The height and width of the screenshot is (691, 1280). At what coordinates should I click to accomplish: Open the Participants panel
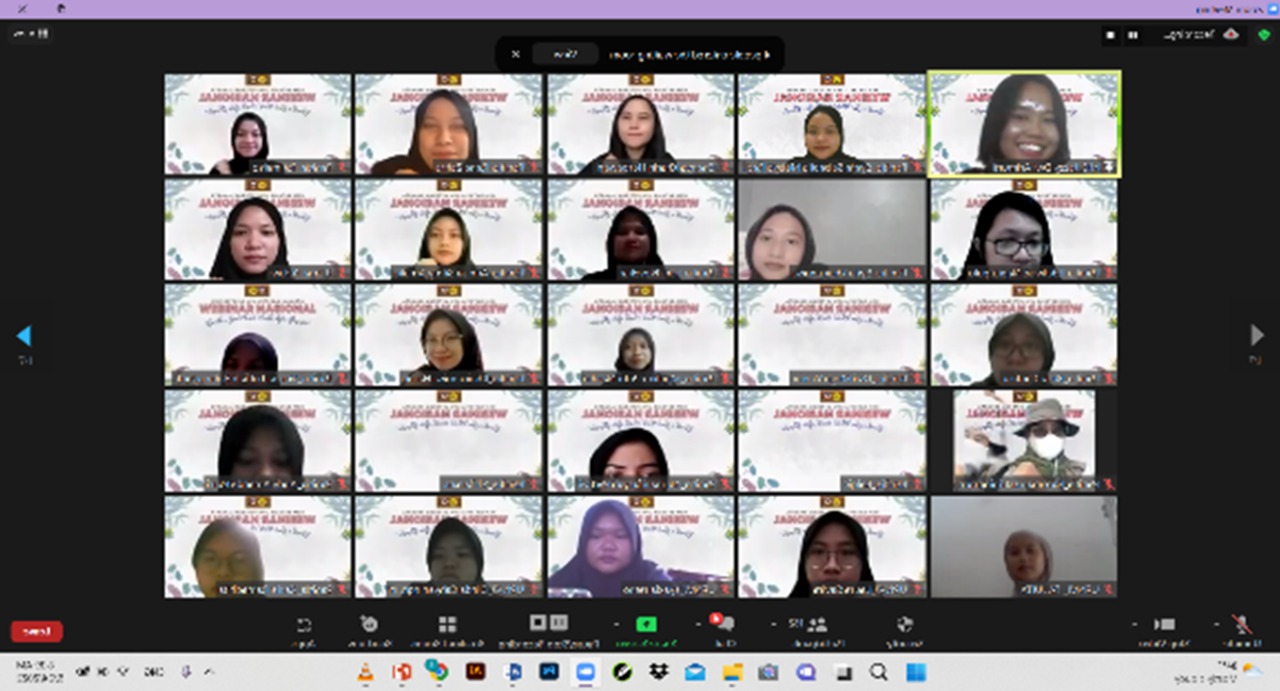click(x=817, y=624)
